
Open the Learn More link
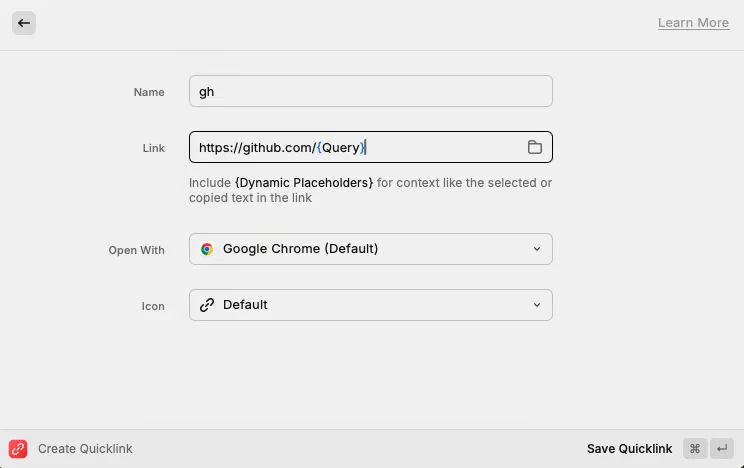[x=693, y=23]
